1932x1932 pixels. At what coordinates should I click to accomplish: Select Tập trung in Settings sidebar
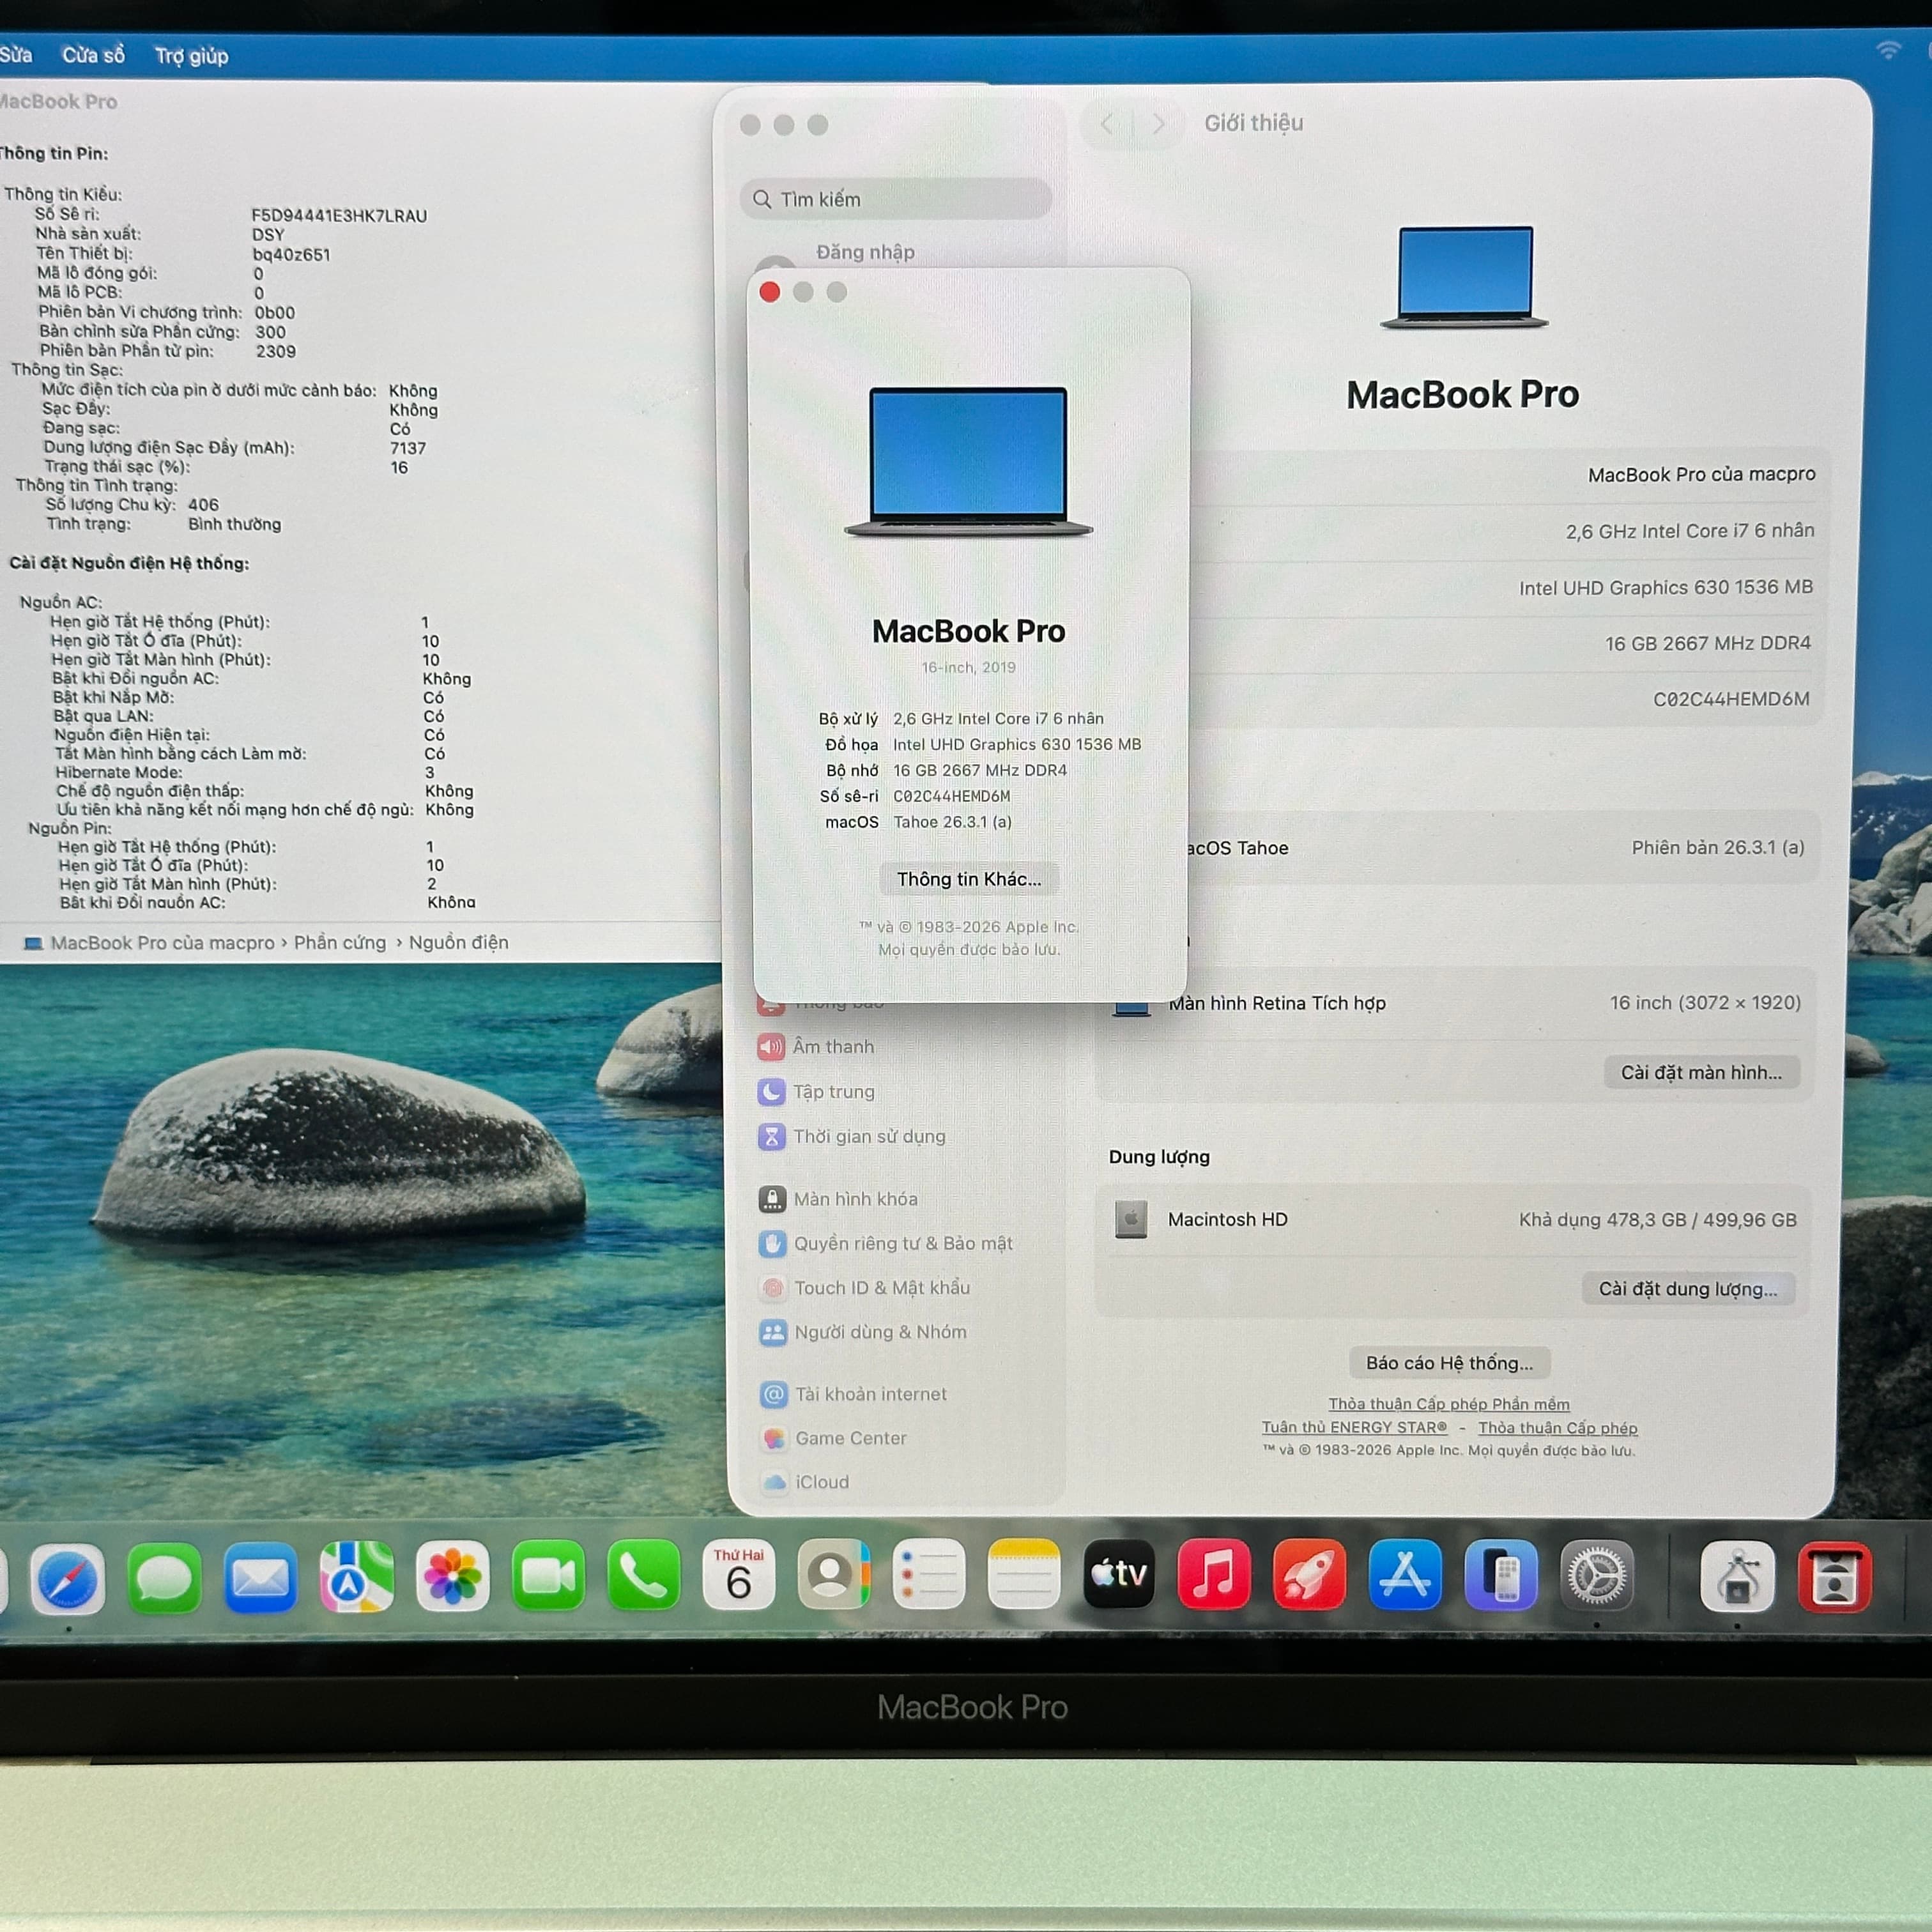(x=833, y=1092)
